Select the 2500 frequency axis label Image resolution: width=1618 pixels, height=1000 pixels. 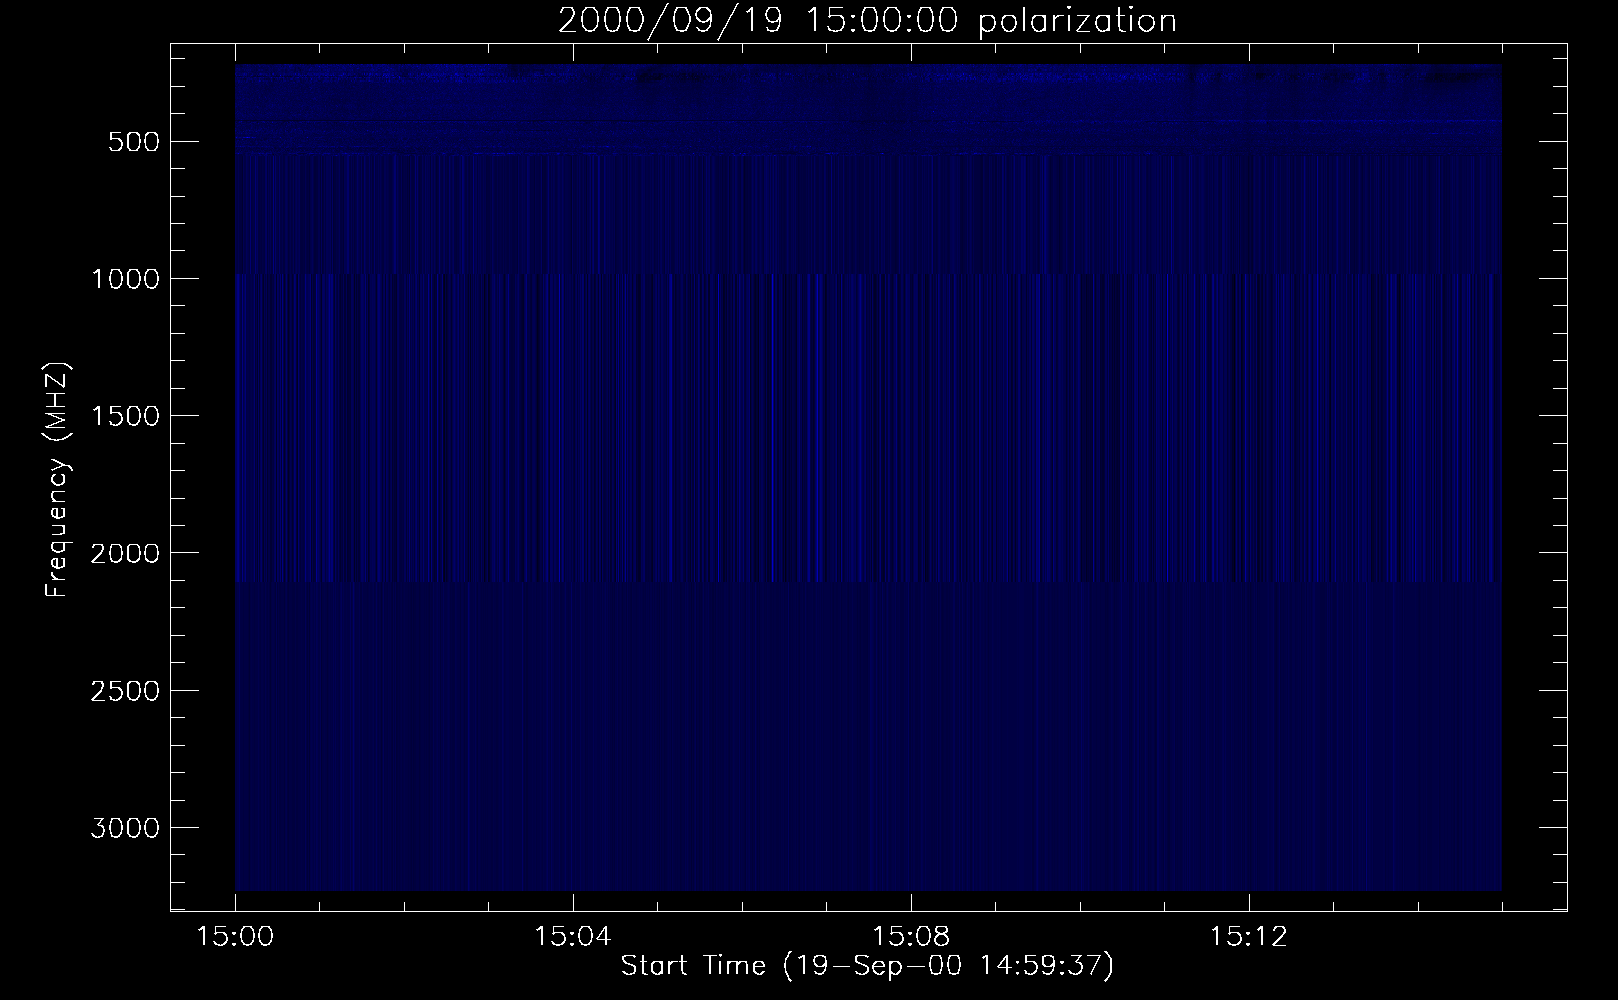click(124, 691)
